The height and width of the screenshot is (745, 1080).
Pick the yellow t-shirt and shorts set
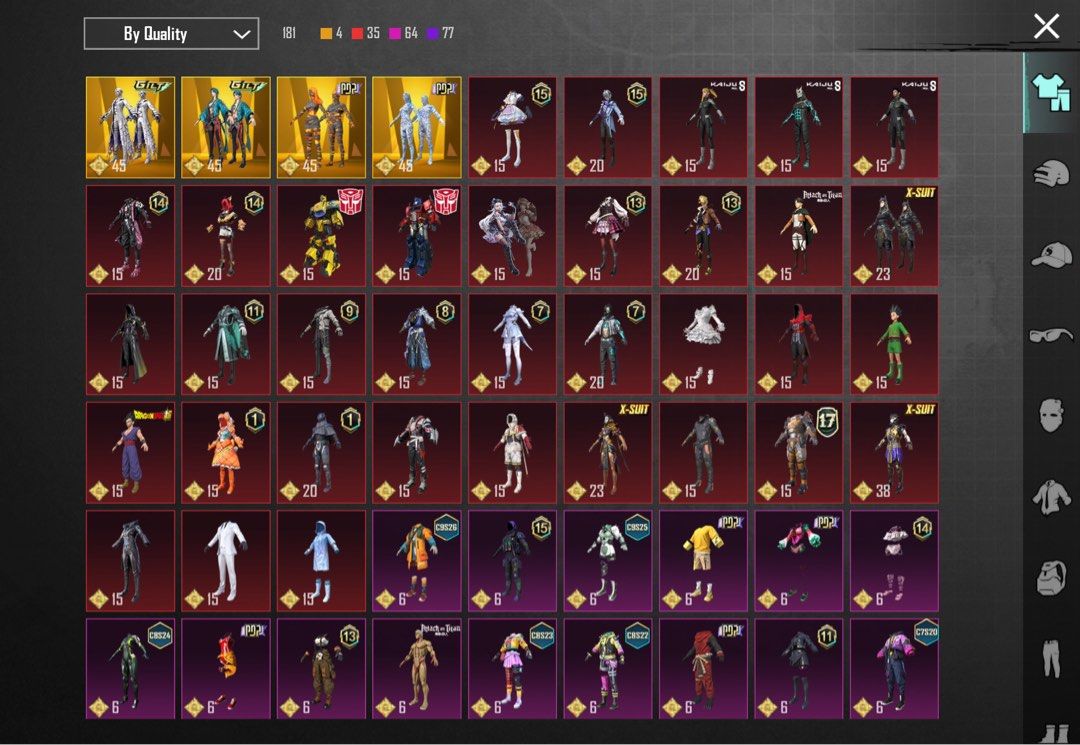[x=703, y=560]
